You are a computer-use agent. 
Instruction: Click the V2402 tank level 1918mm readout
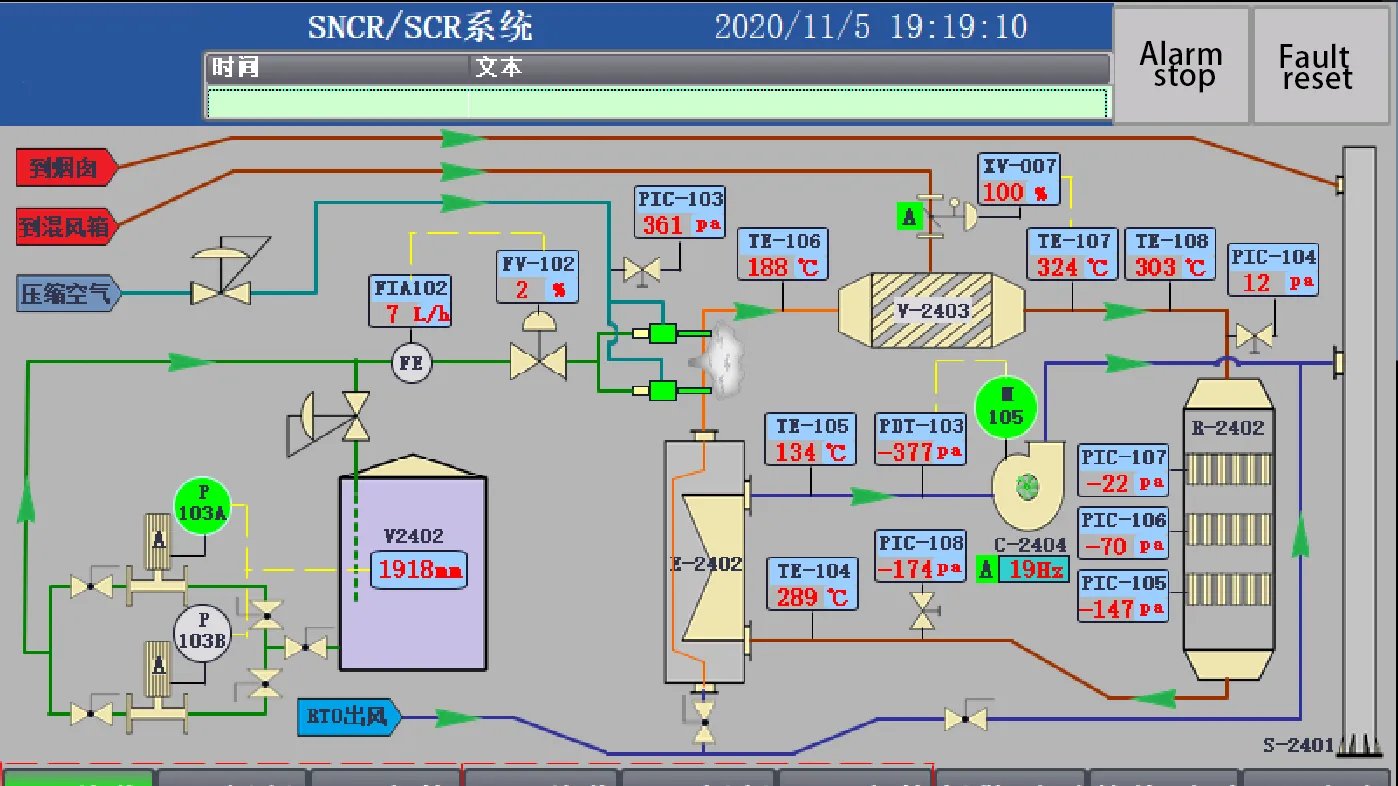pos(420,570)
